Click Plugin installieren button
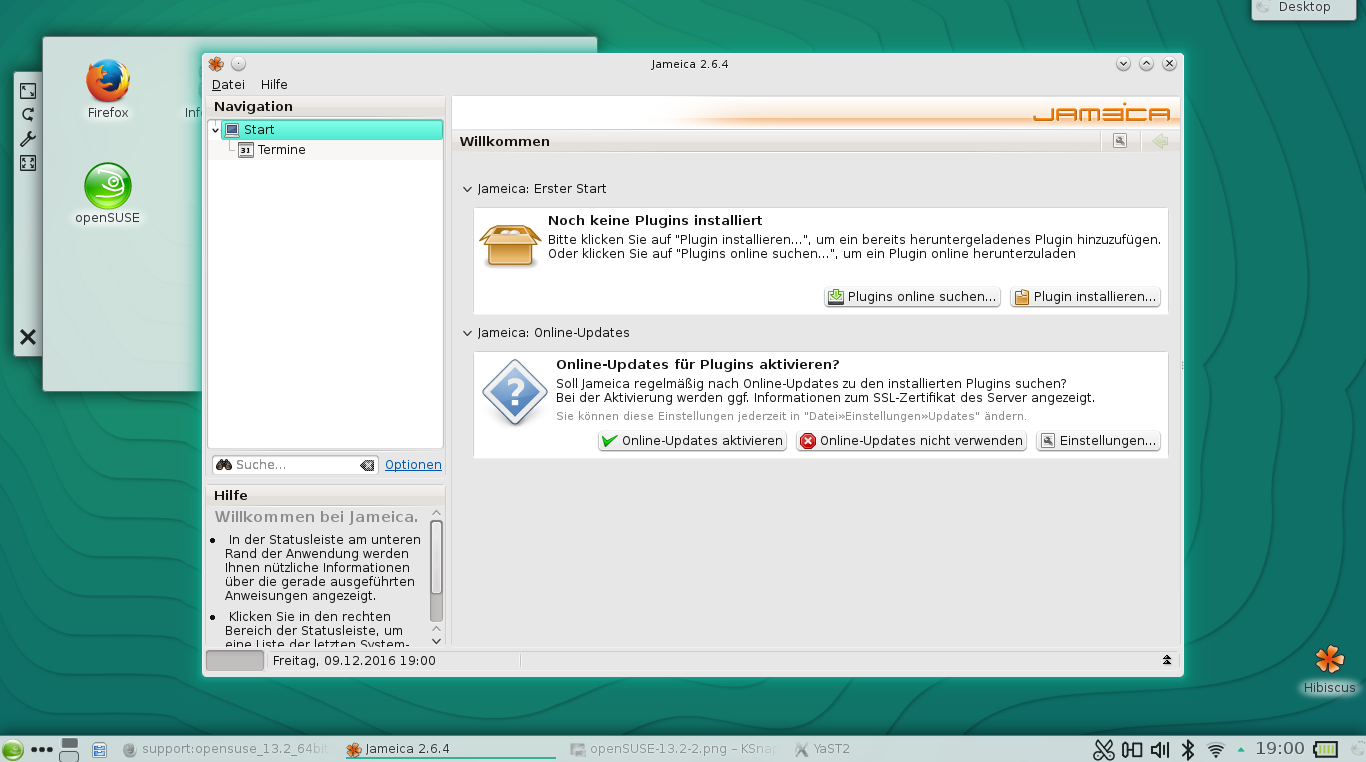Image resolution: width=1366 pixels, height=762 pixels. (x=1085, y=297)
